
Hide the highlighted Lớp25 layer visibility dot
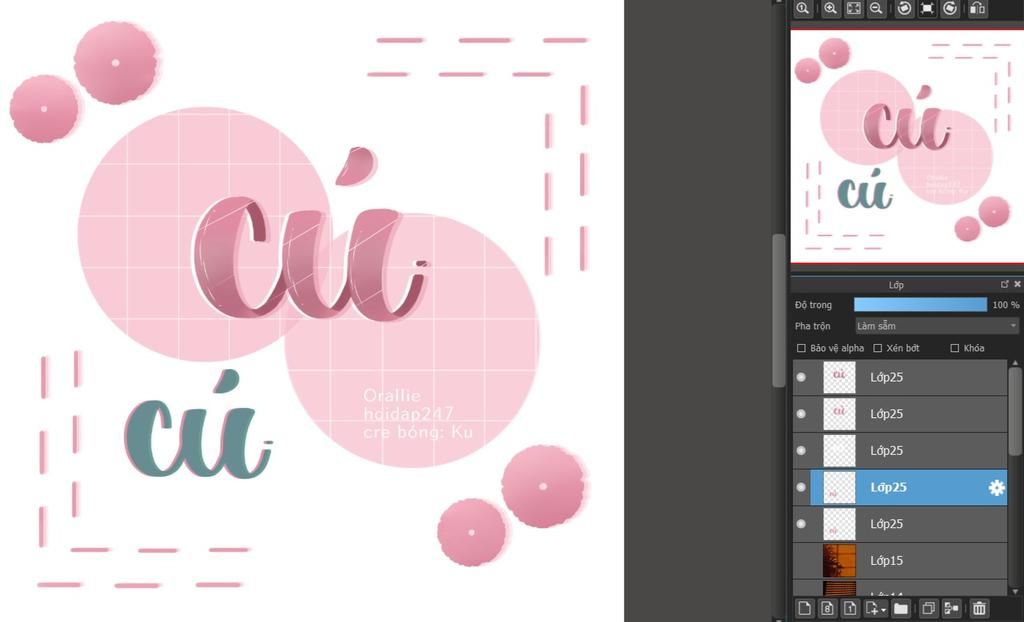(x=801, y=487)
